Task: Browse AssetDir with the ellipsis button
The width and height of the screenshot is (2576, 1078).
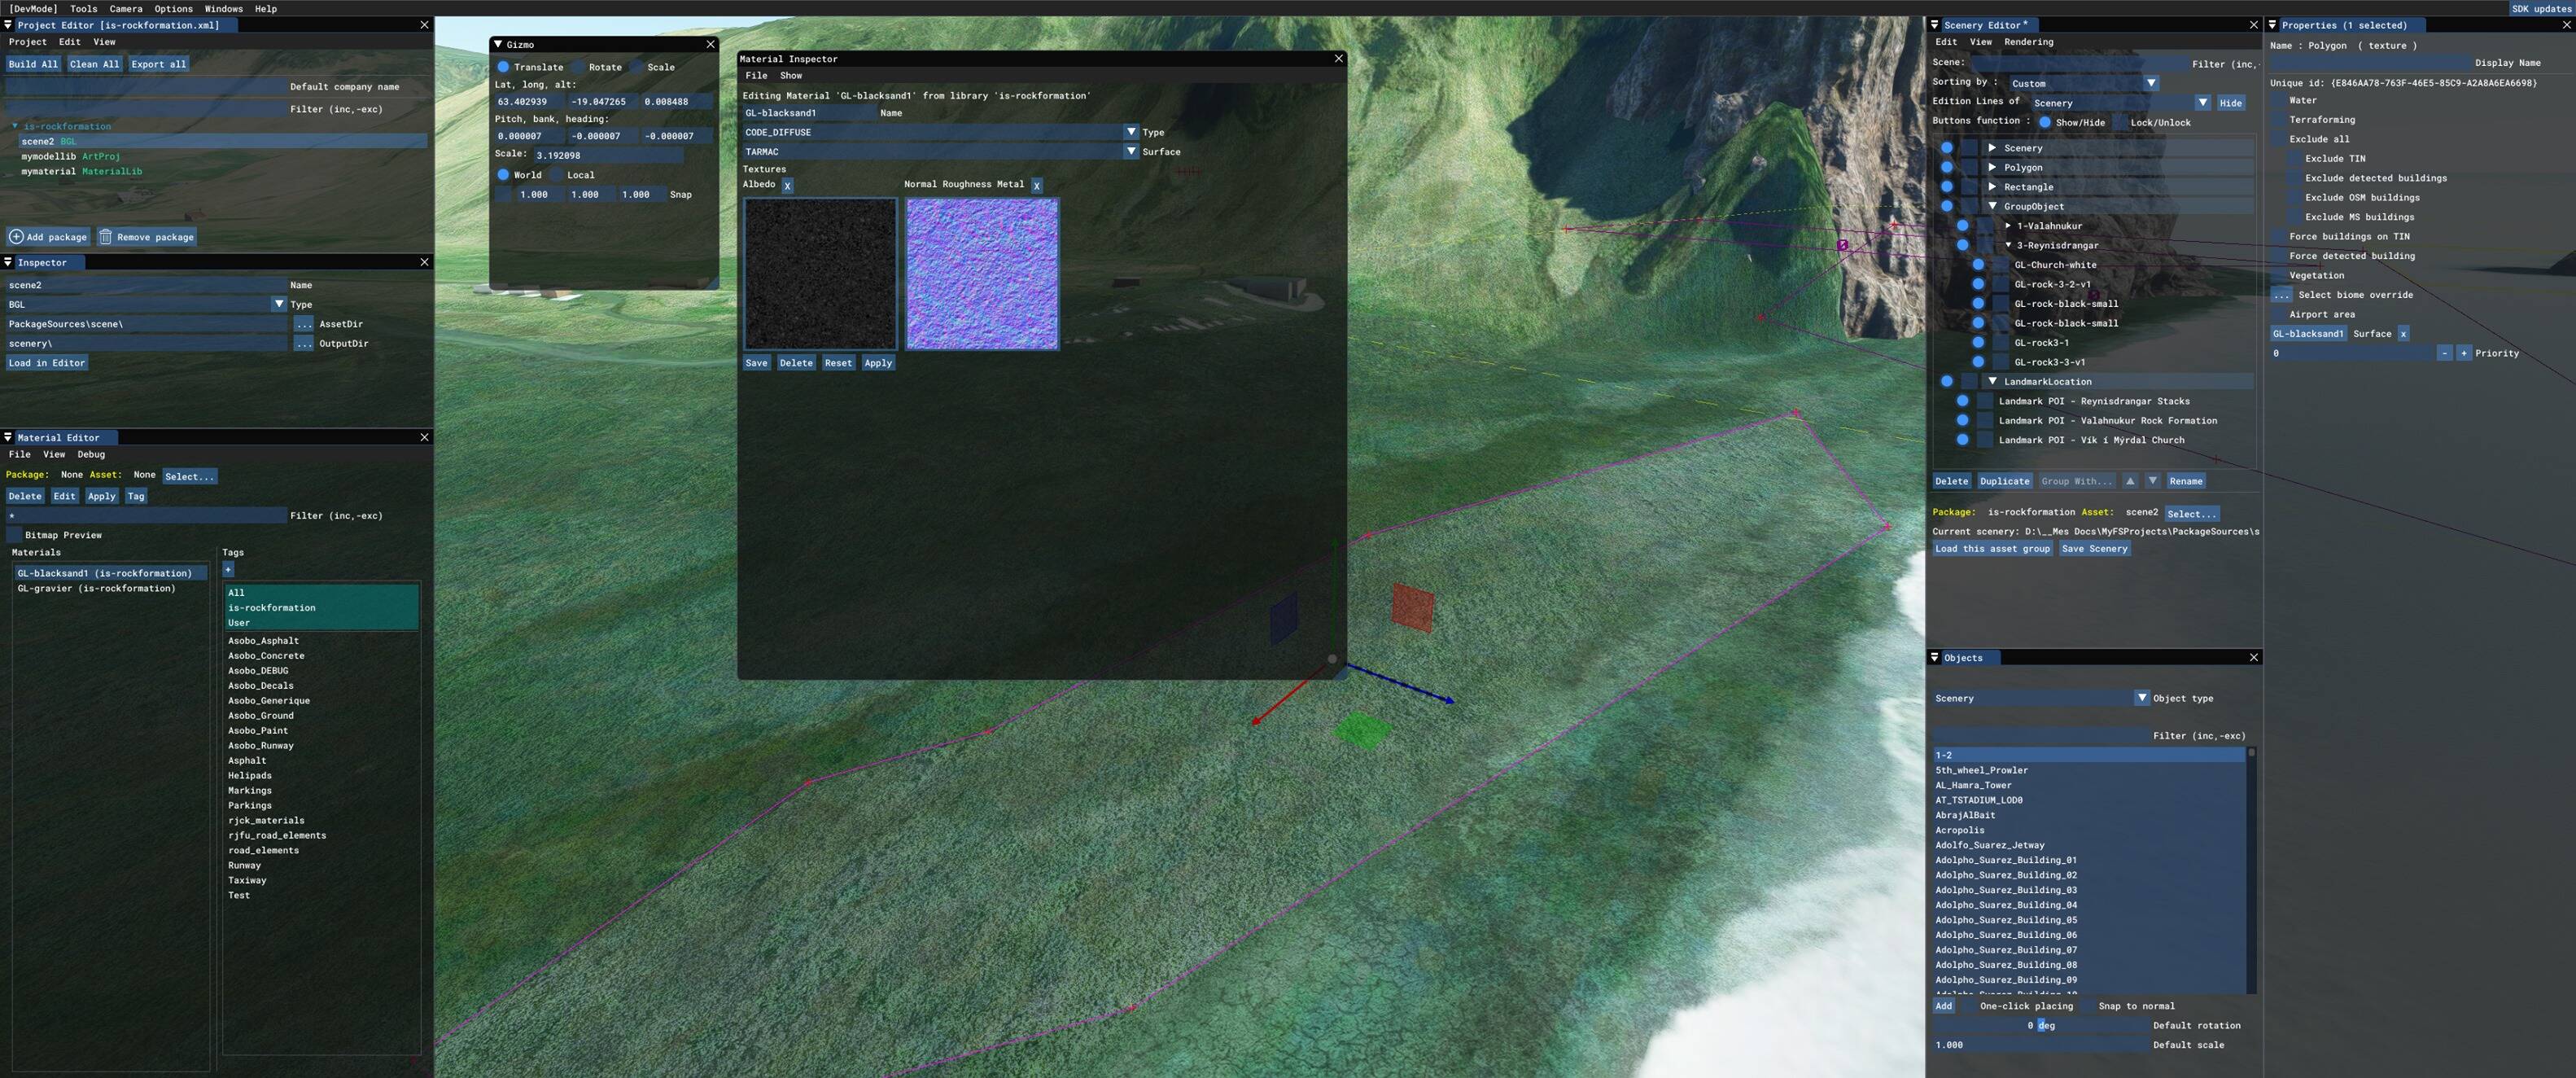Action: (x=303, y=324)
